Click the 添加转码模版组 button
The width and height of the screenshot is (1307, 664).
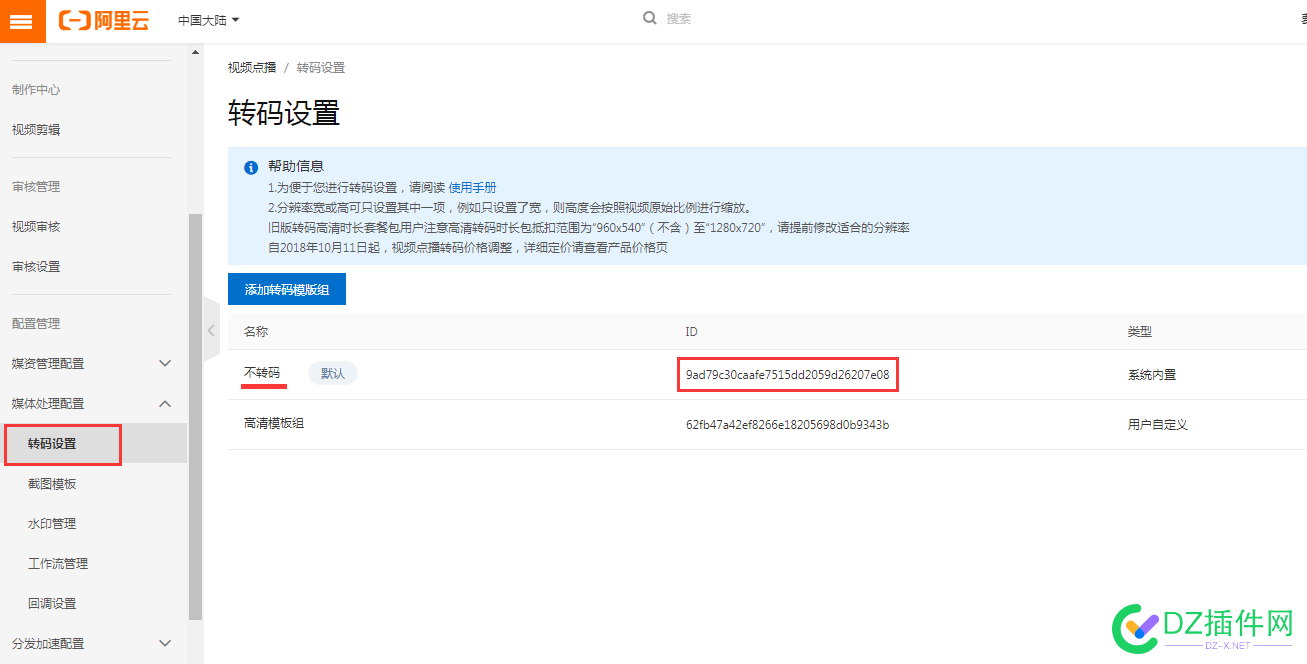tap(287, 289)
